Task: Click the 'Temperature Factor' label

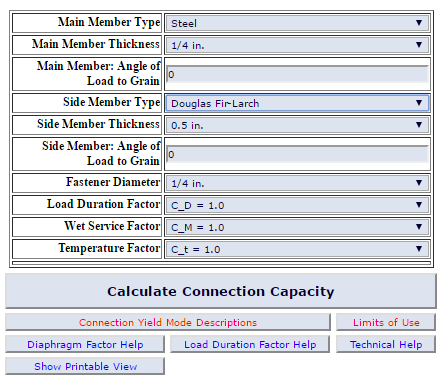Action: tap(109, 248)
